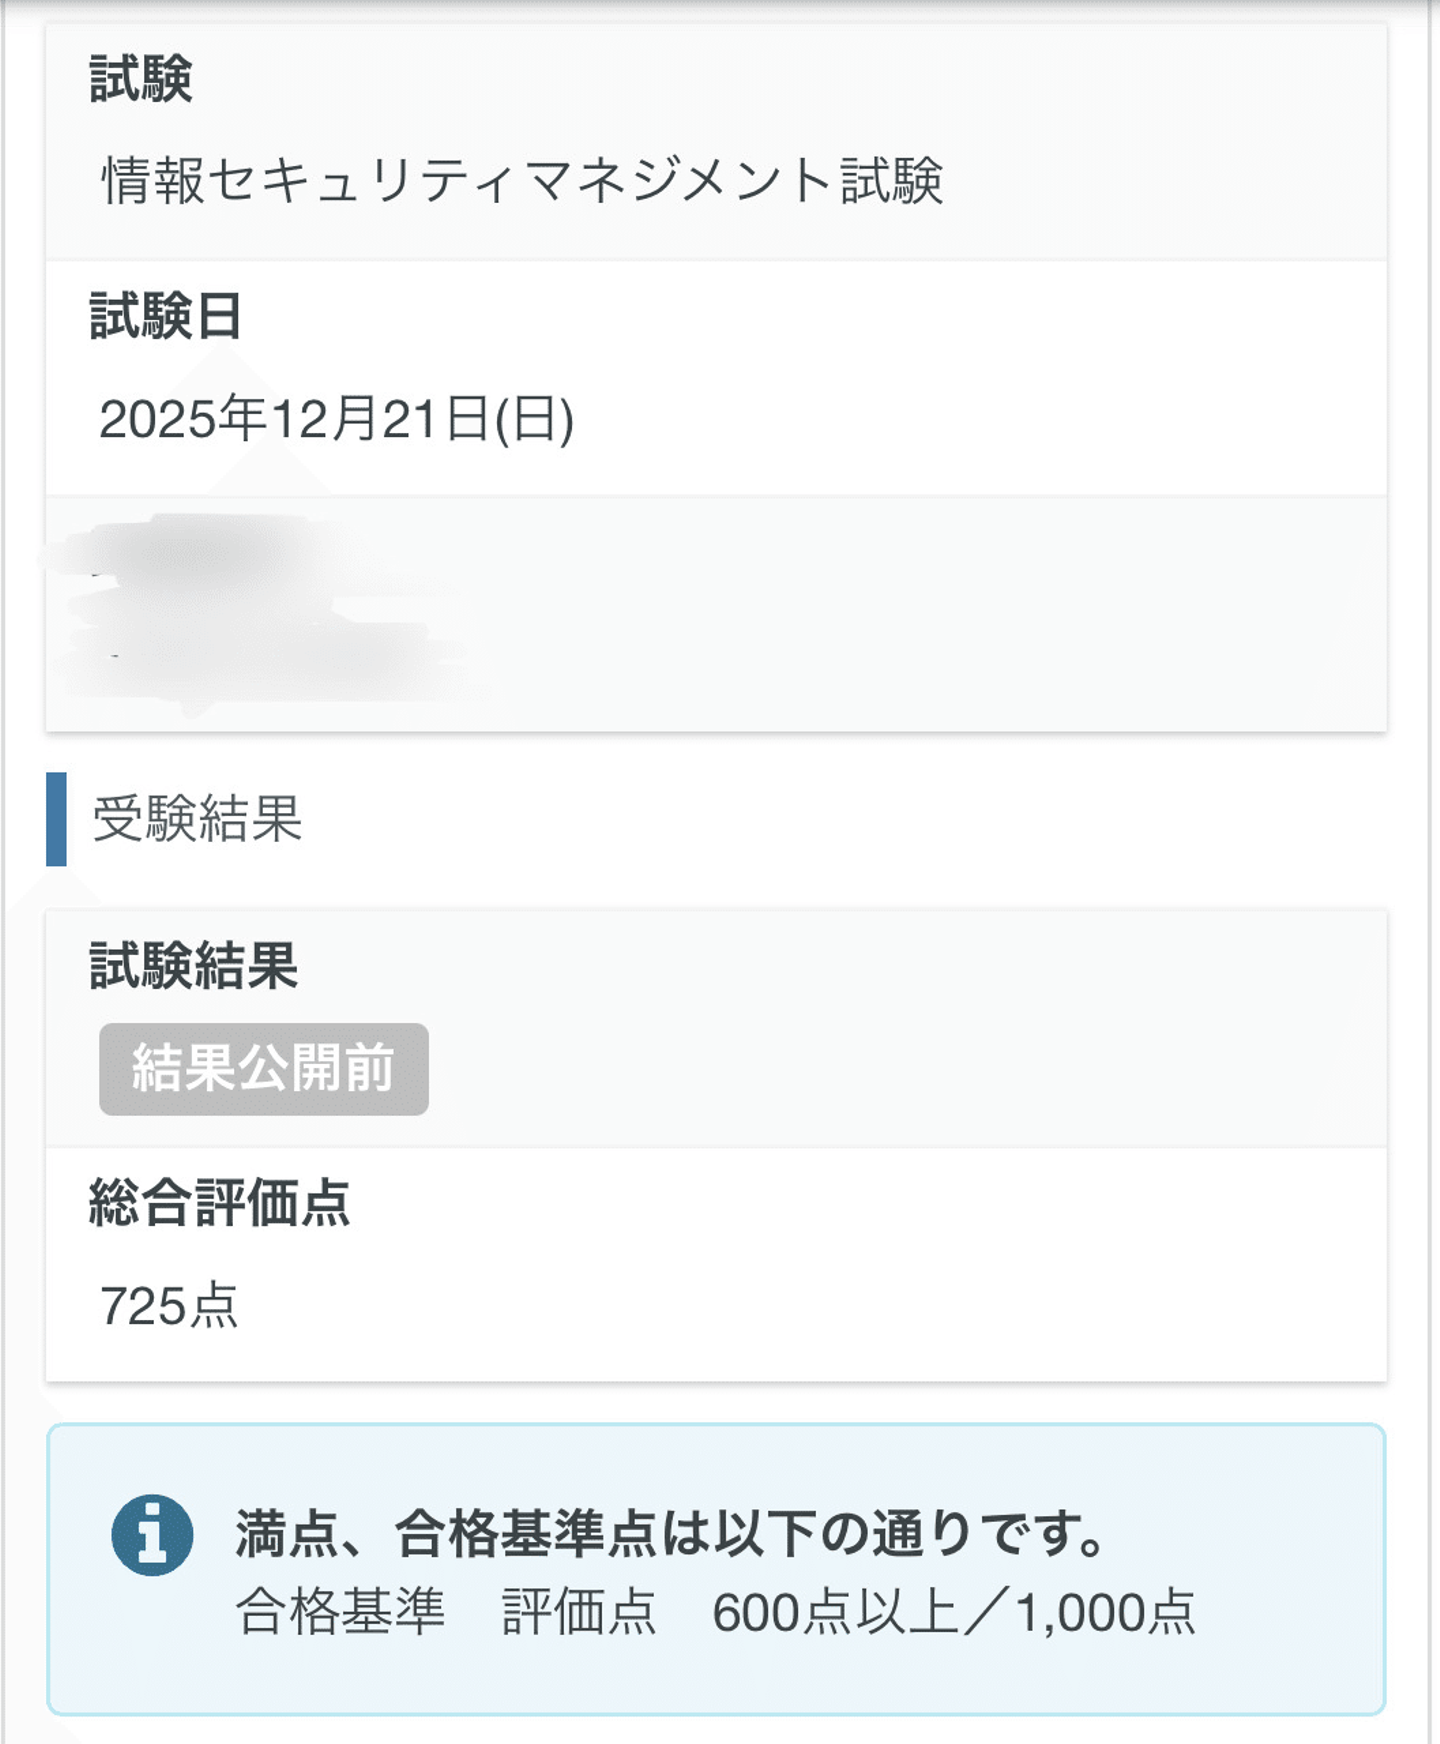Select the 試験 field label
The height and width of the screenshot is (1744, 1440).
pos(141,79)
